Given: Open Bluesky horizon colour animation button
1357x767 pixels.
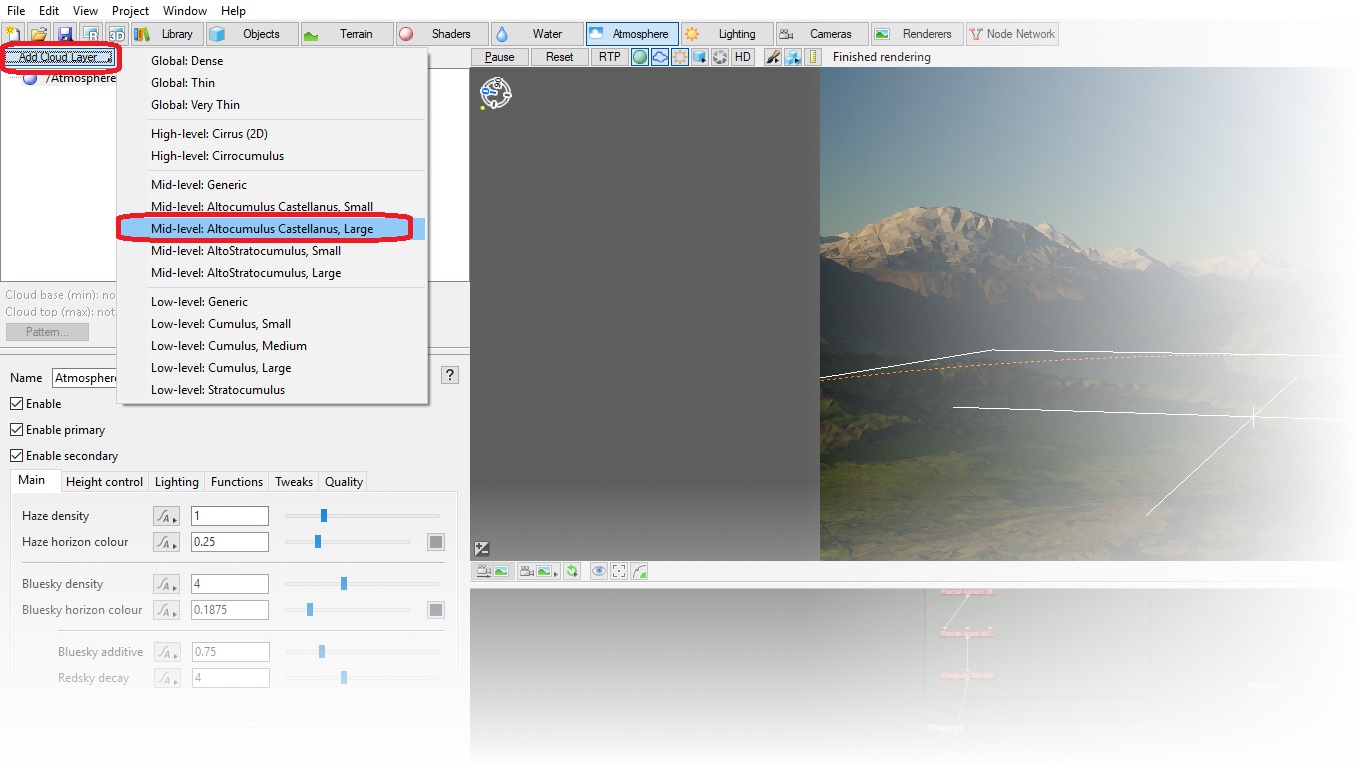Looking at the screenshot, I should [x=166, y=610].
